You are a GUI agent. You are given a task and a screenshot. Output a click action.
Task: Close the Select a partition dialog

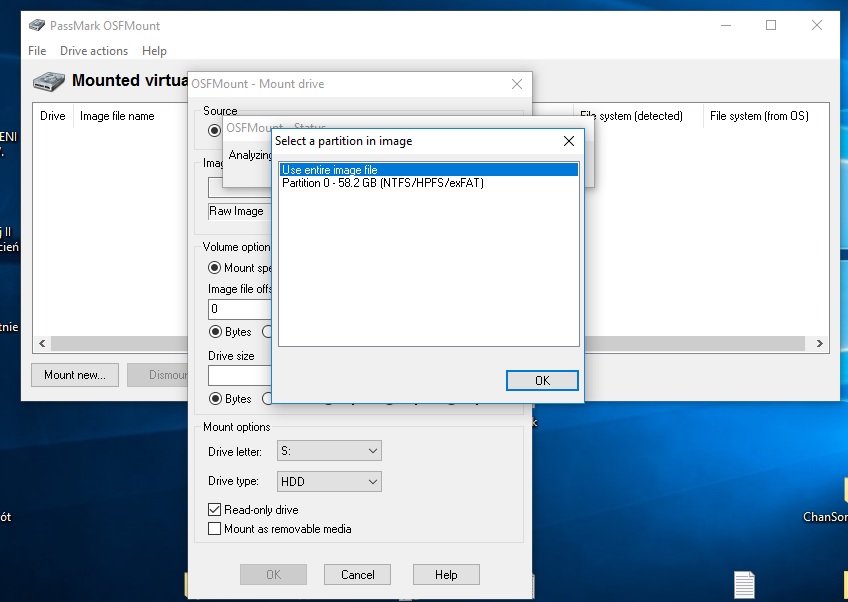point(568,141)
